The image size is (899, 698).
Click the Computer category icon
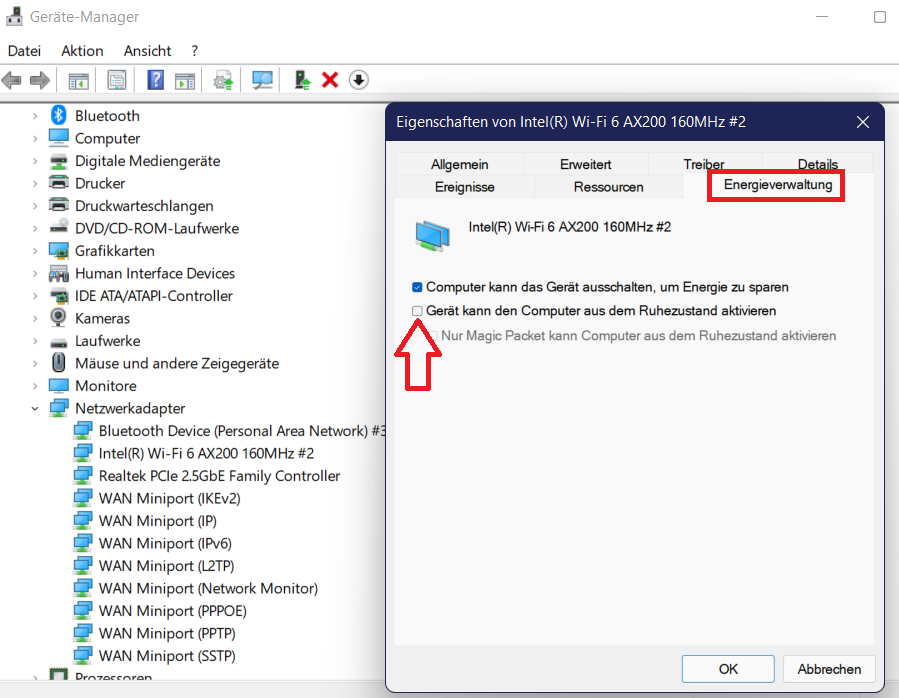pos(58,138)
